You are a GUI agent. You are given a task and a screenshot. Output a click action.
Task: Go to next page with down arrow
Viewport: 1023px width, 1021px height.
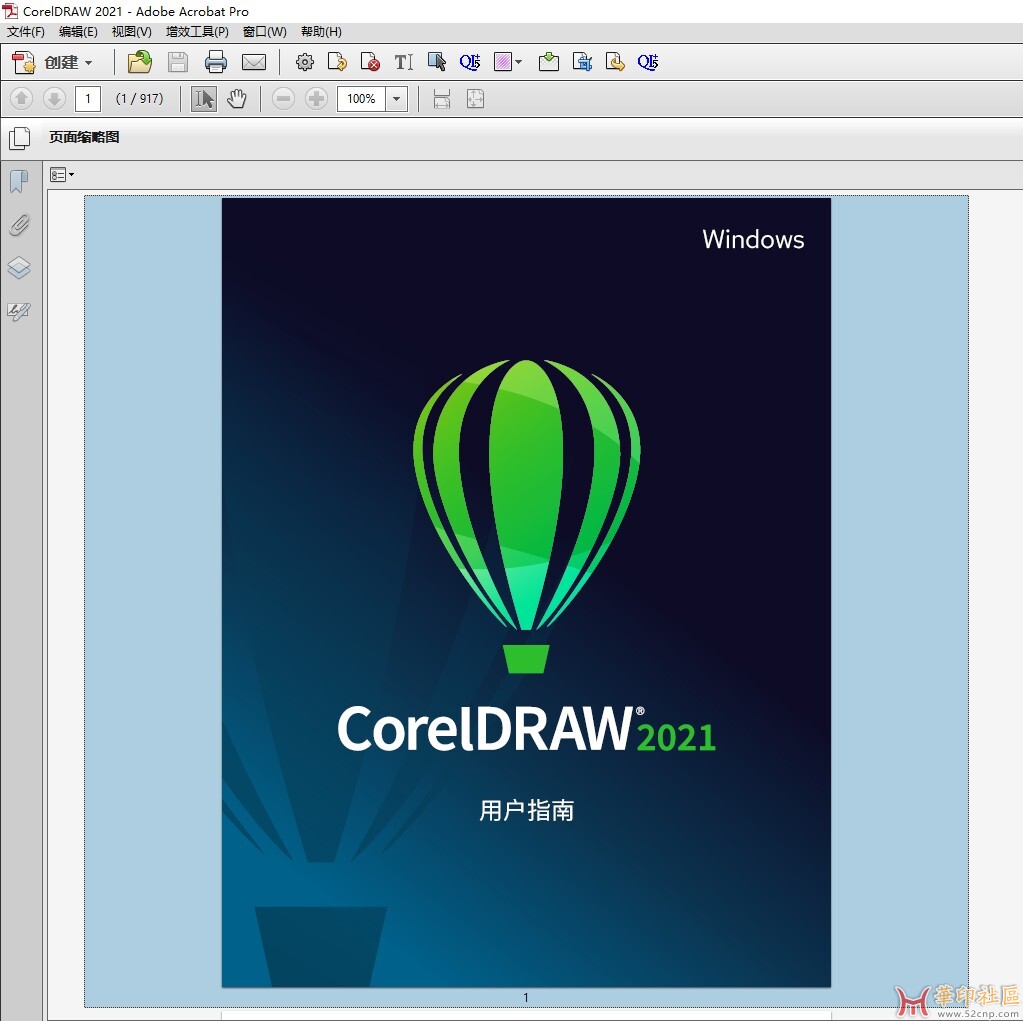tap(54, 99)
